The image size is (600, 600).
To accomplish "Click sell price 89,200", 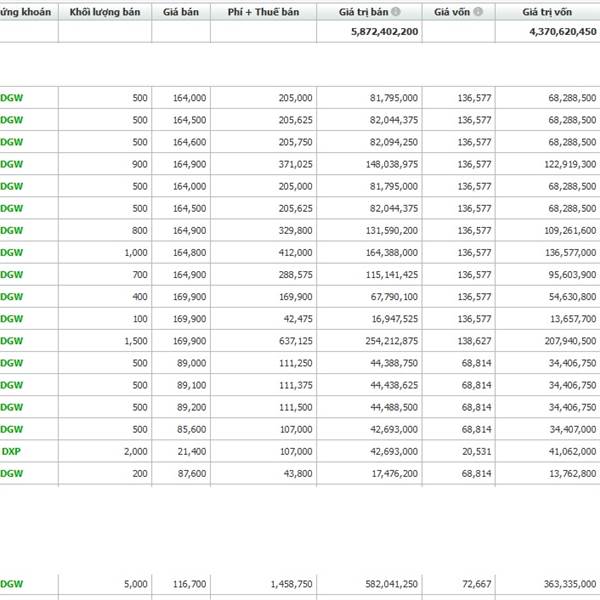I will point(192,407).
